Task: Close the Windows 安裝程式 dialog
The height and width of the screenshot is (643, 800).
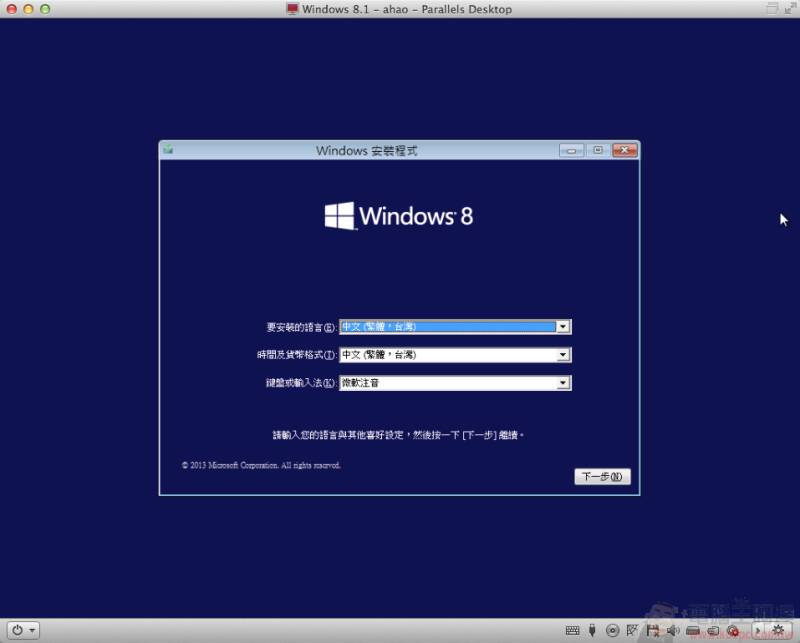Action: [x=624, y=150]
